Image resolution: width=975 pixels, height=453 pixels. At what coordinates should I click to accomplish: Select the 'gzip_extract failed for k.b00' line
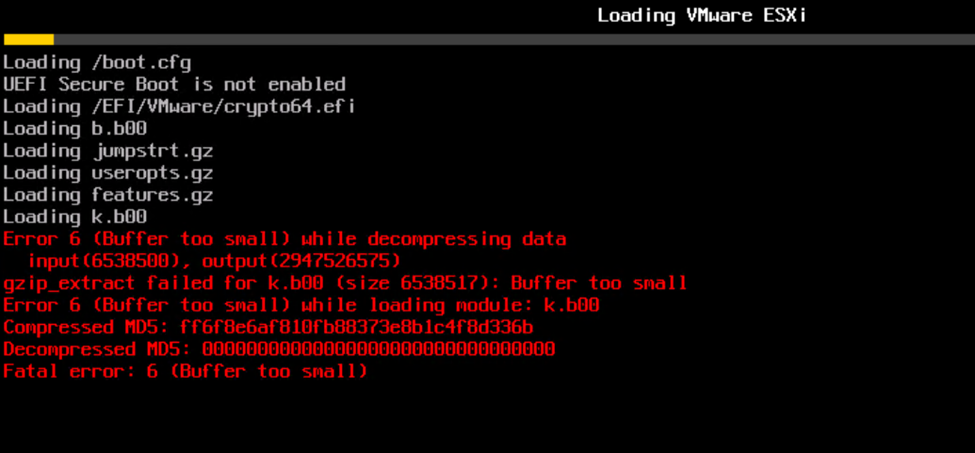[x=345, y=283]
